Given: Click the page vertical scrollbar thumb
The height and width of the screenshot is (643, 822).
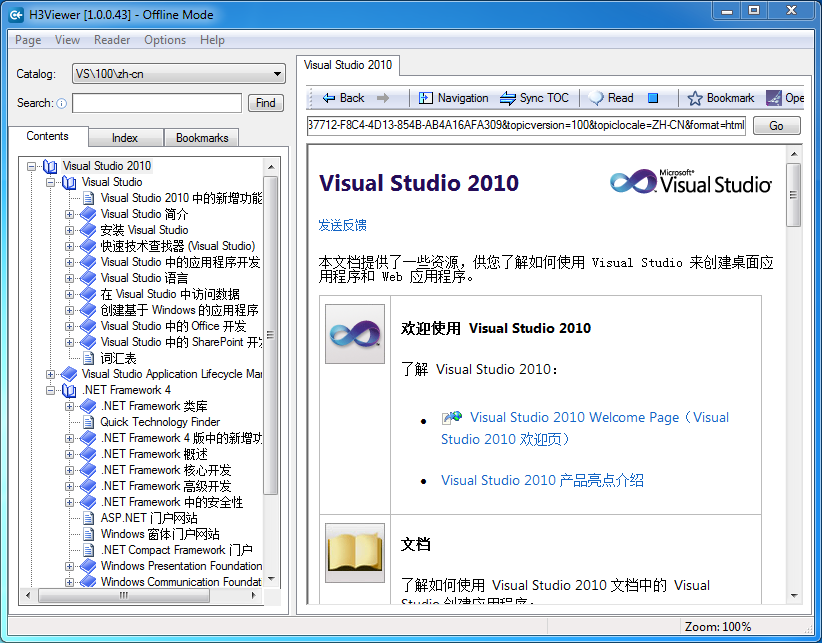Looking at the screenshot, I should [x=794, y=194].
